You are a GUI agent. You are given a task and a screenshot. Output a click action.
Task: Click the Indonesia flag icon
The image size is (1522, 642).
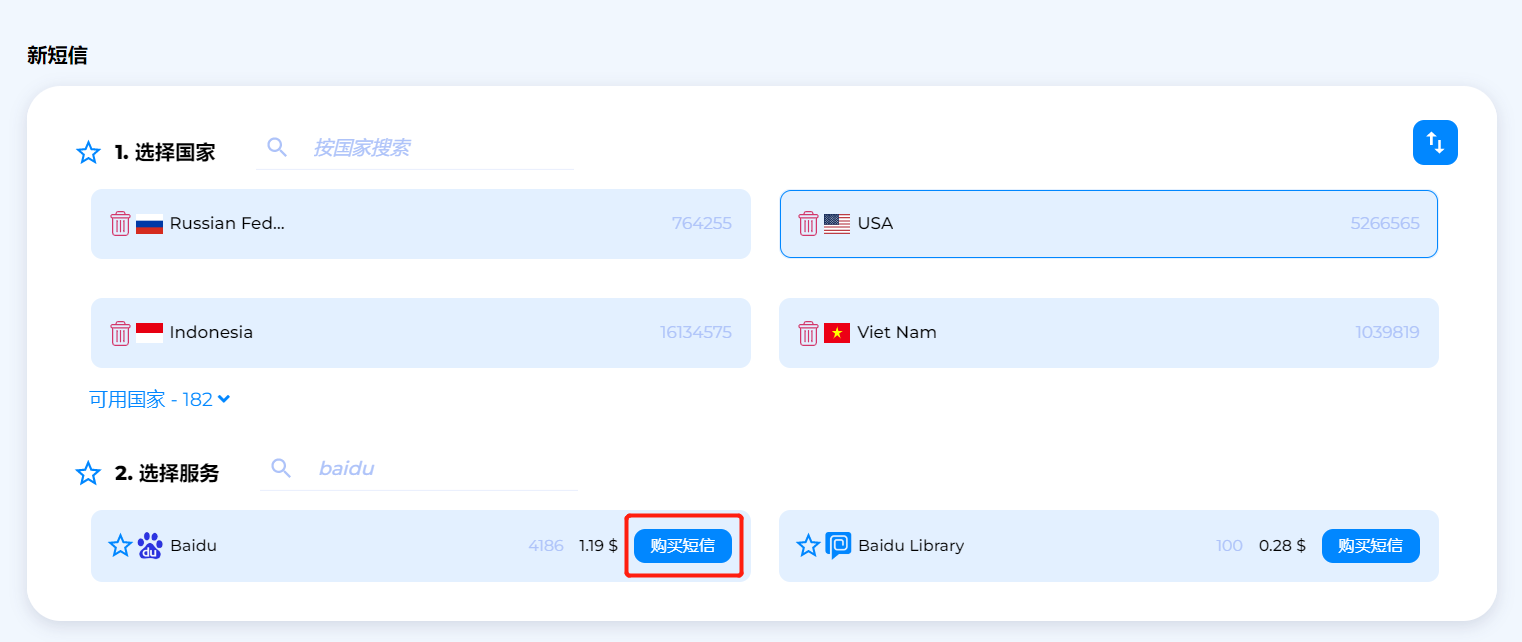149,333
